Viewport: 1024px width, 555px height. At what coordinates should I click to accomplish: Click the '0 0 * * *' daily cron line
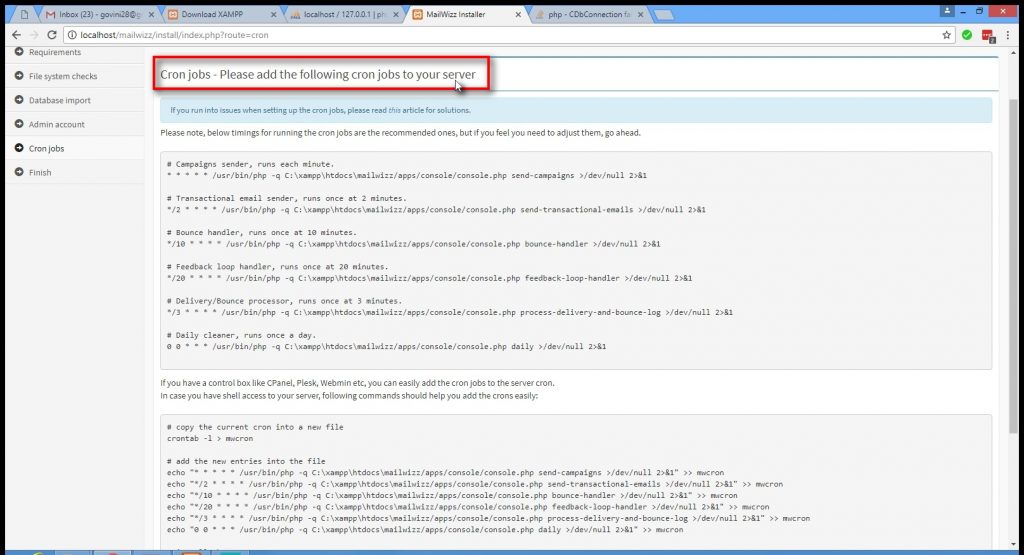click(x=387, y=347)
